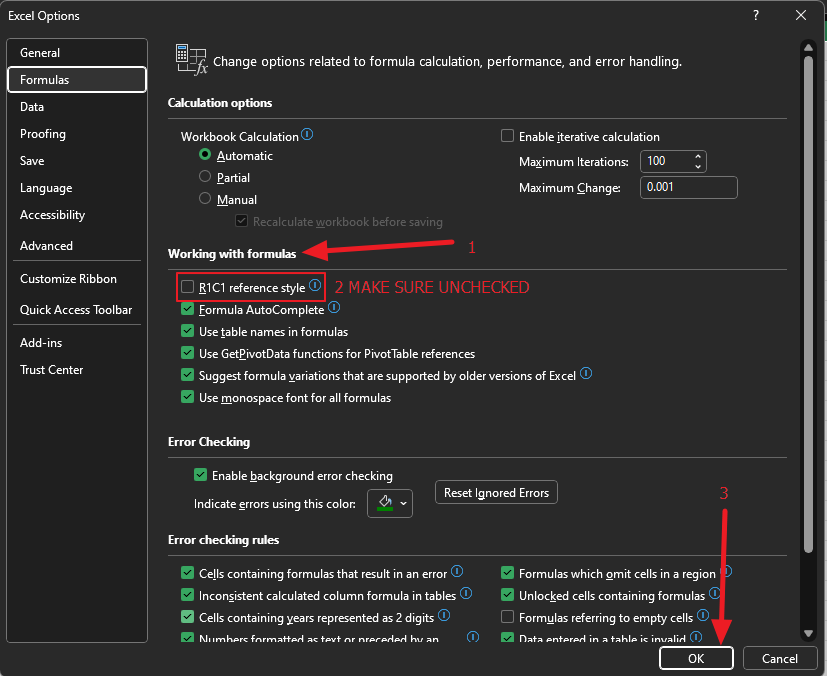
Task: Toggle Formulas which omit cells in a region
Action: point(507,573)
